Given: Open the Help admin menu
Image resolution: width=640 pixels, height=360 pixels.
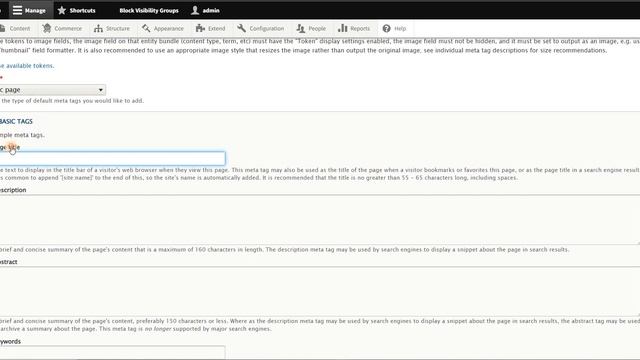Looking at the screenshot, I should (394, 28).
